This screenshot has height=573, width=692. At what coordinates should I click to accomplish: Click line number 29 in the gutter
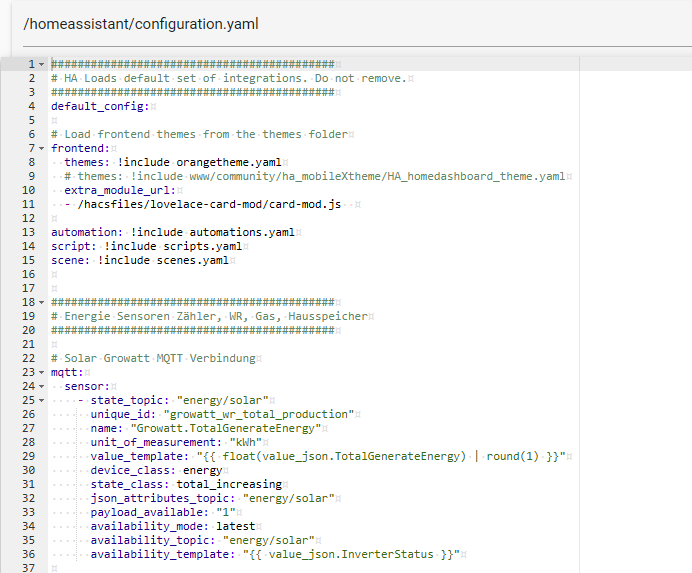point(29,456)
